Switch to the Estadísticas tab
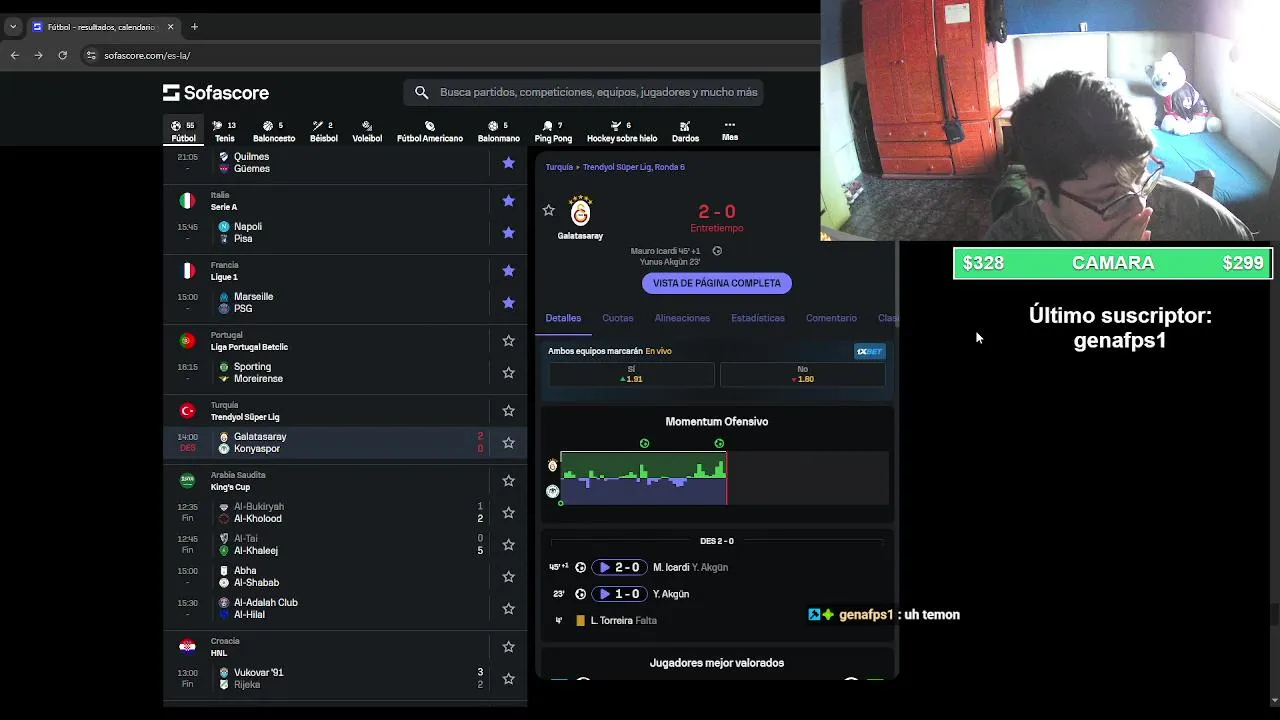 tap(758, 318)
